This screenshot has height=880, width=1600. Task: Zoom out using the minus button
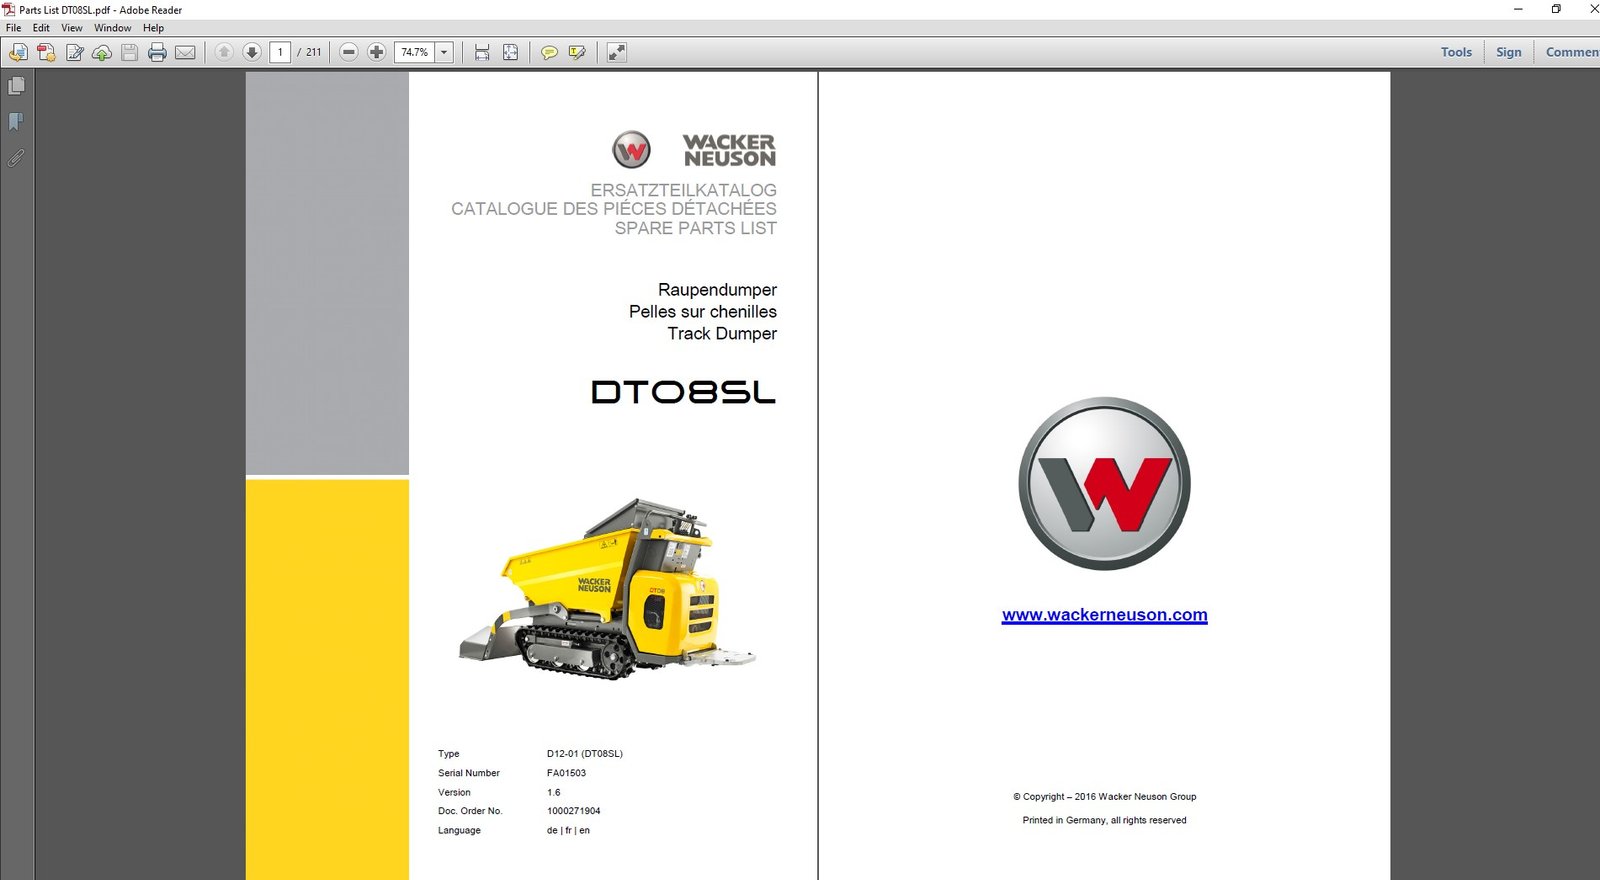[x=349, y=52]
